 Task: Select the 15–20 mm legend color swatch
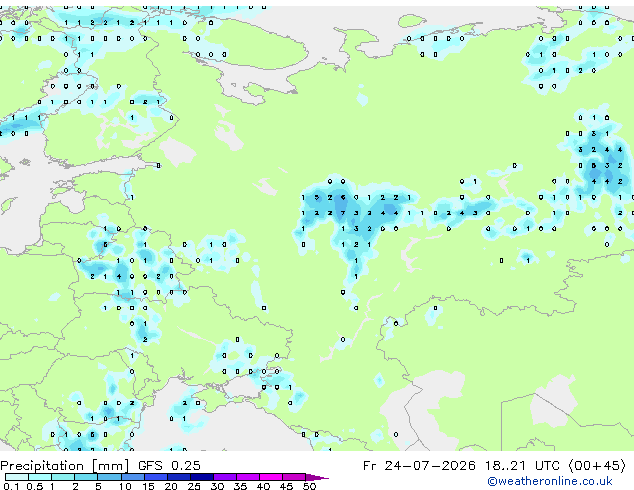click(155, 477)
